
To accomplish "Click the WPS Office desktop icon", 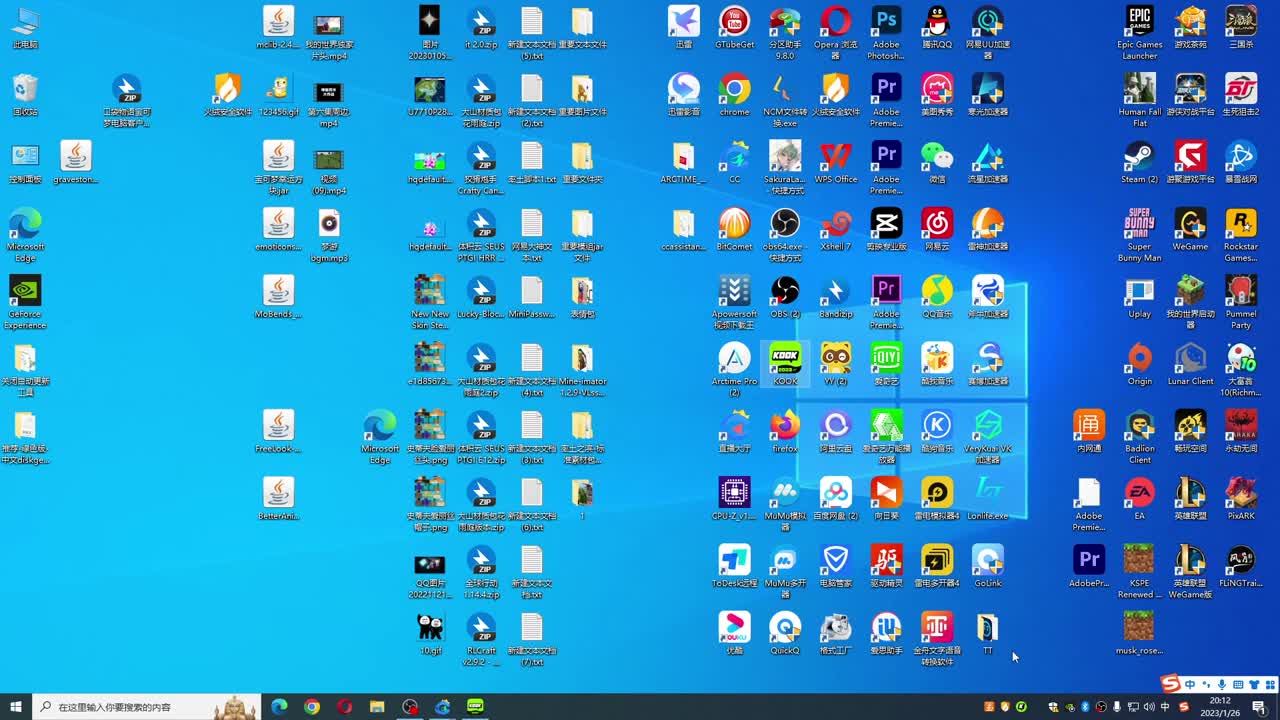I will tap(835, 157).
